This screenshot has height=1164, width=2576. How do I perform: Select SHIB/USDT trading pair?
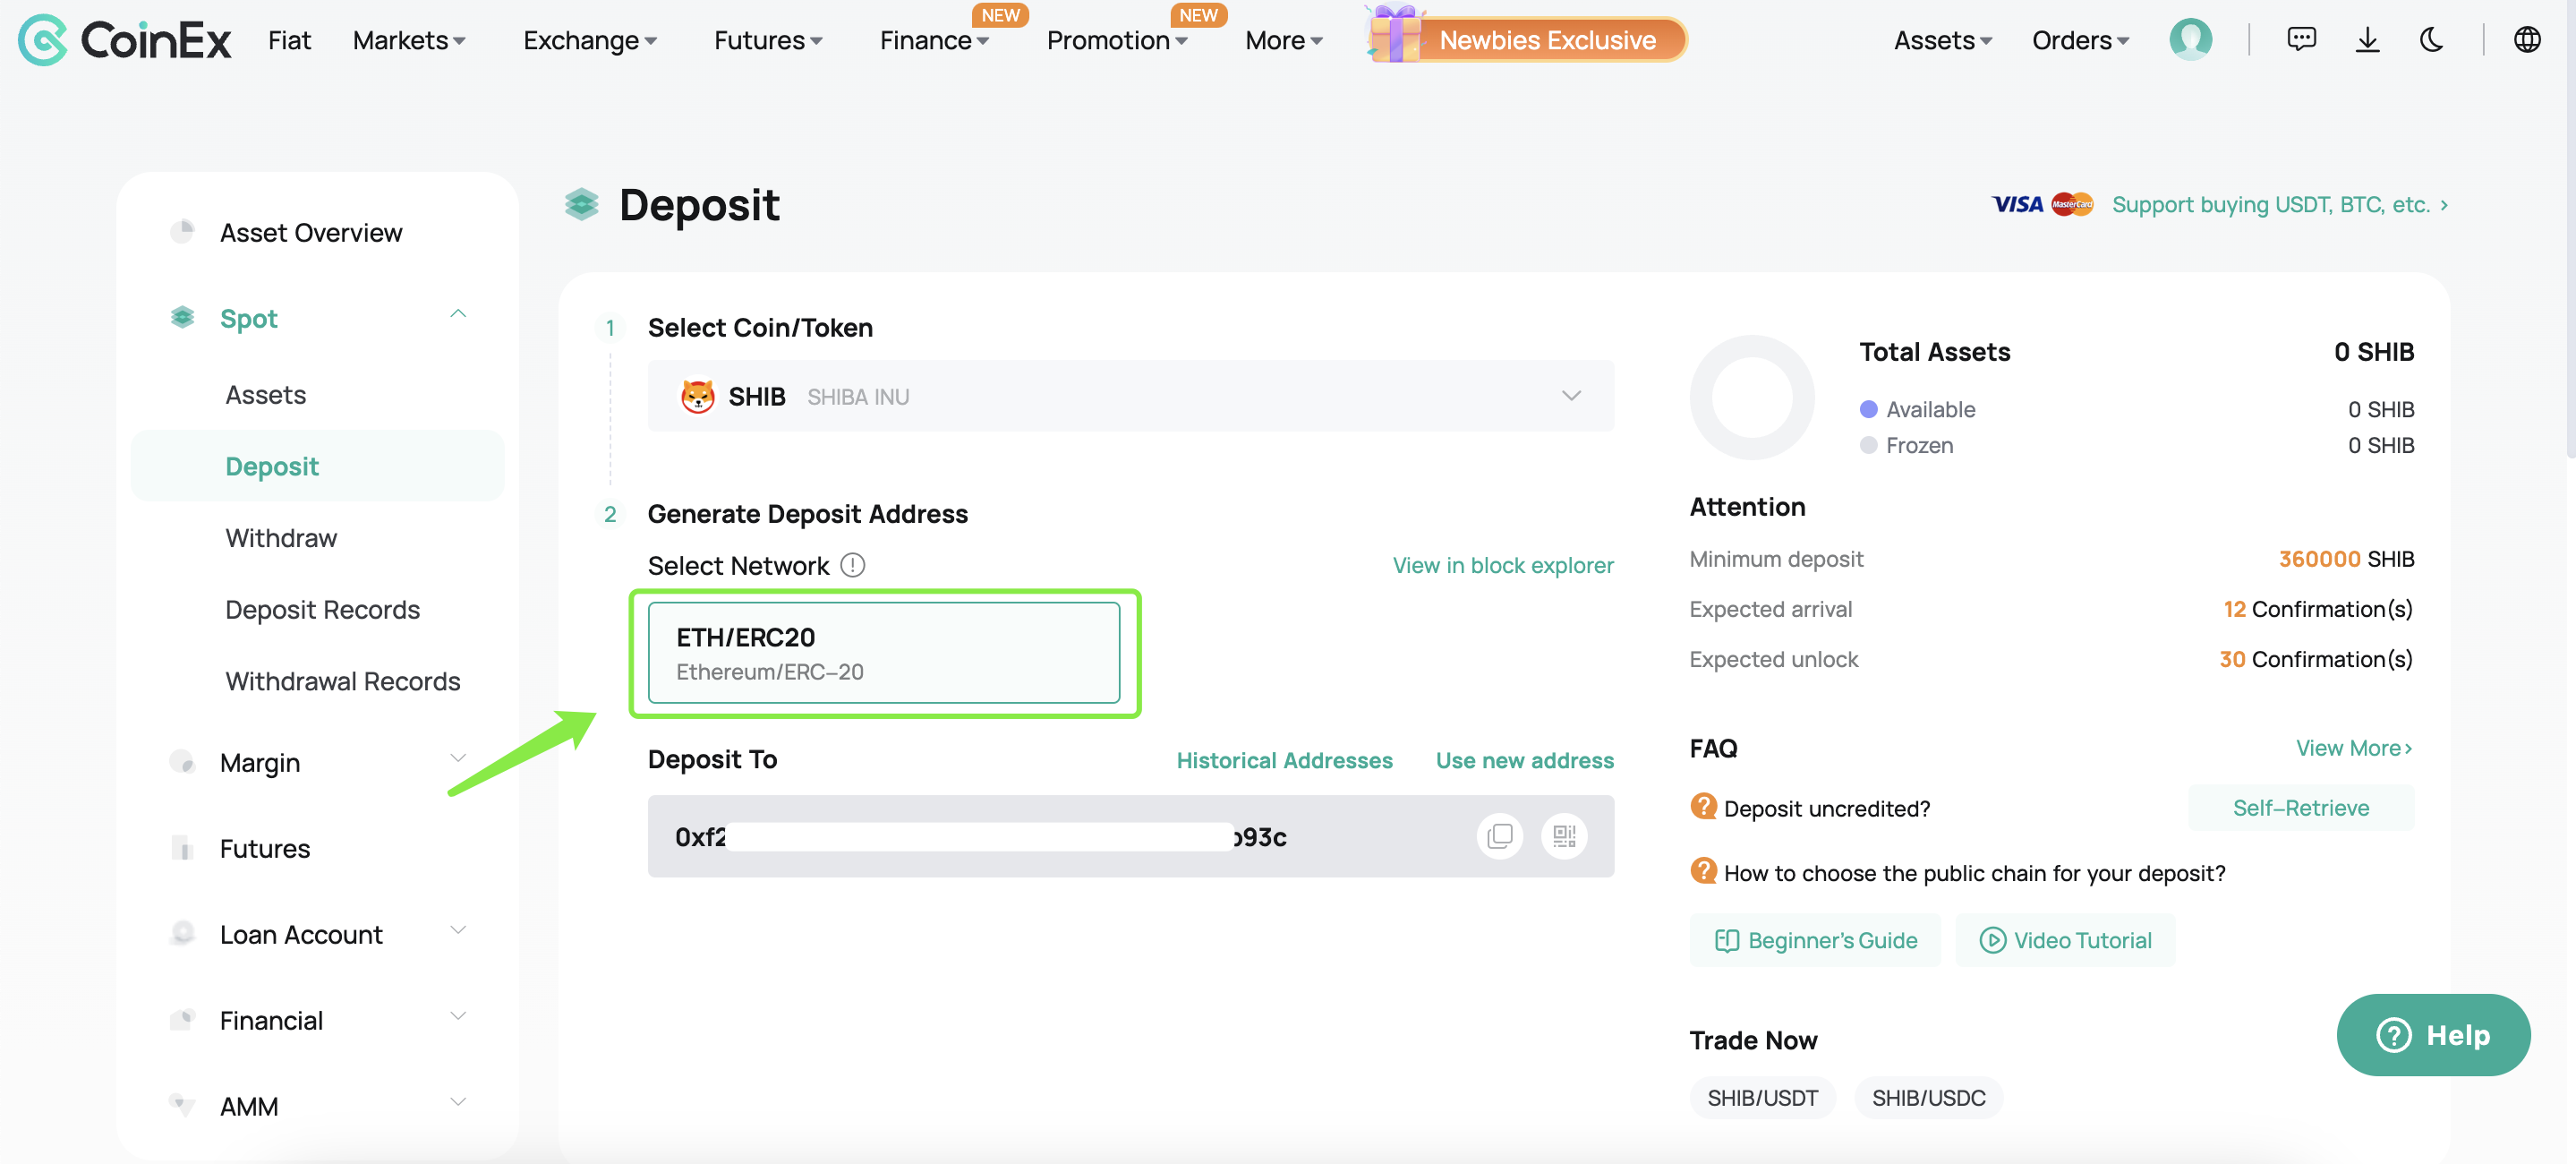pos(1762,1098)
